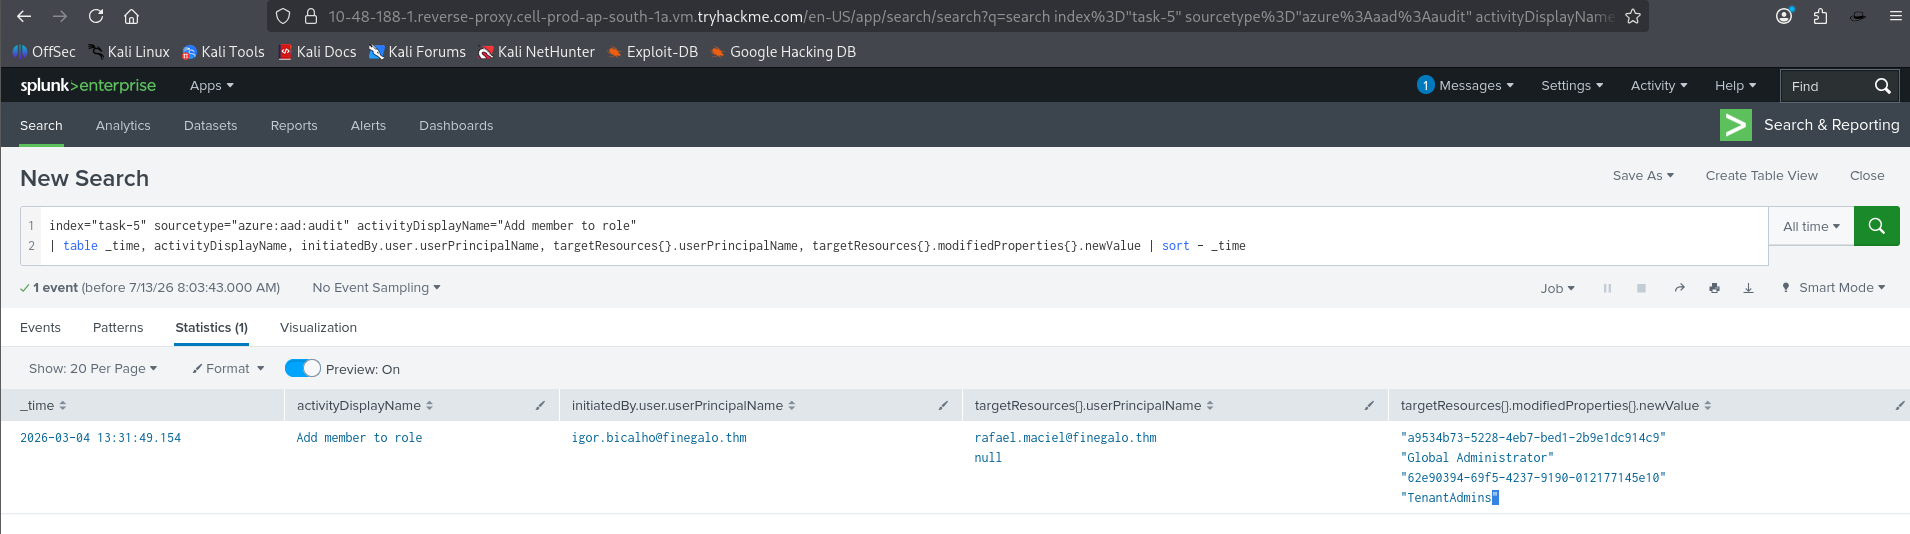The image size is (1910, 534).
Task: Run the search with the green magnifier button
Action: point(1877,226)
